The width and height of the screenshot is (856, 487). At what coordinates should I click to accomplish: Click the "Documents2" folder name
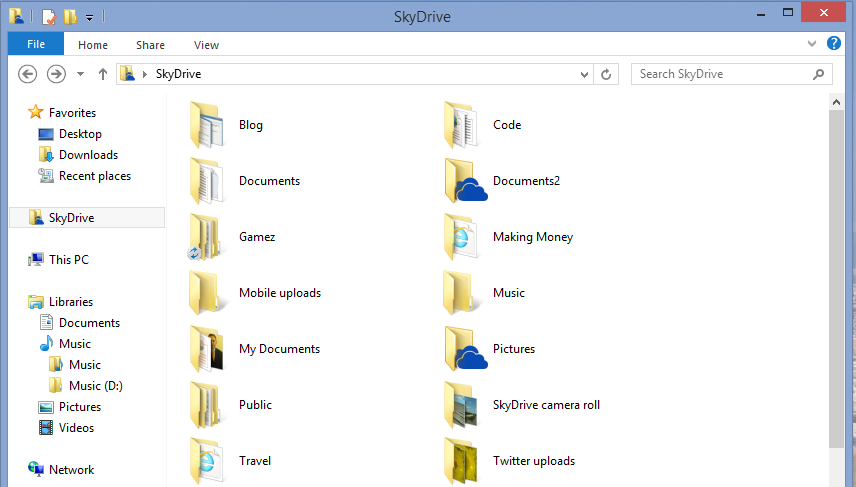(526, 181)
